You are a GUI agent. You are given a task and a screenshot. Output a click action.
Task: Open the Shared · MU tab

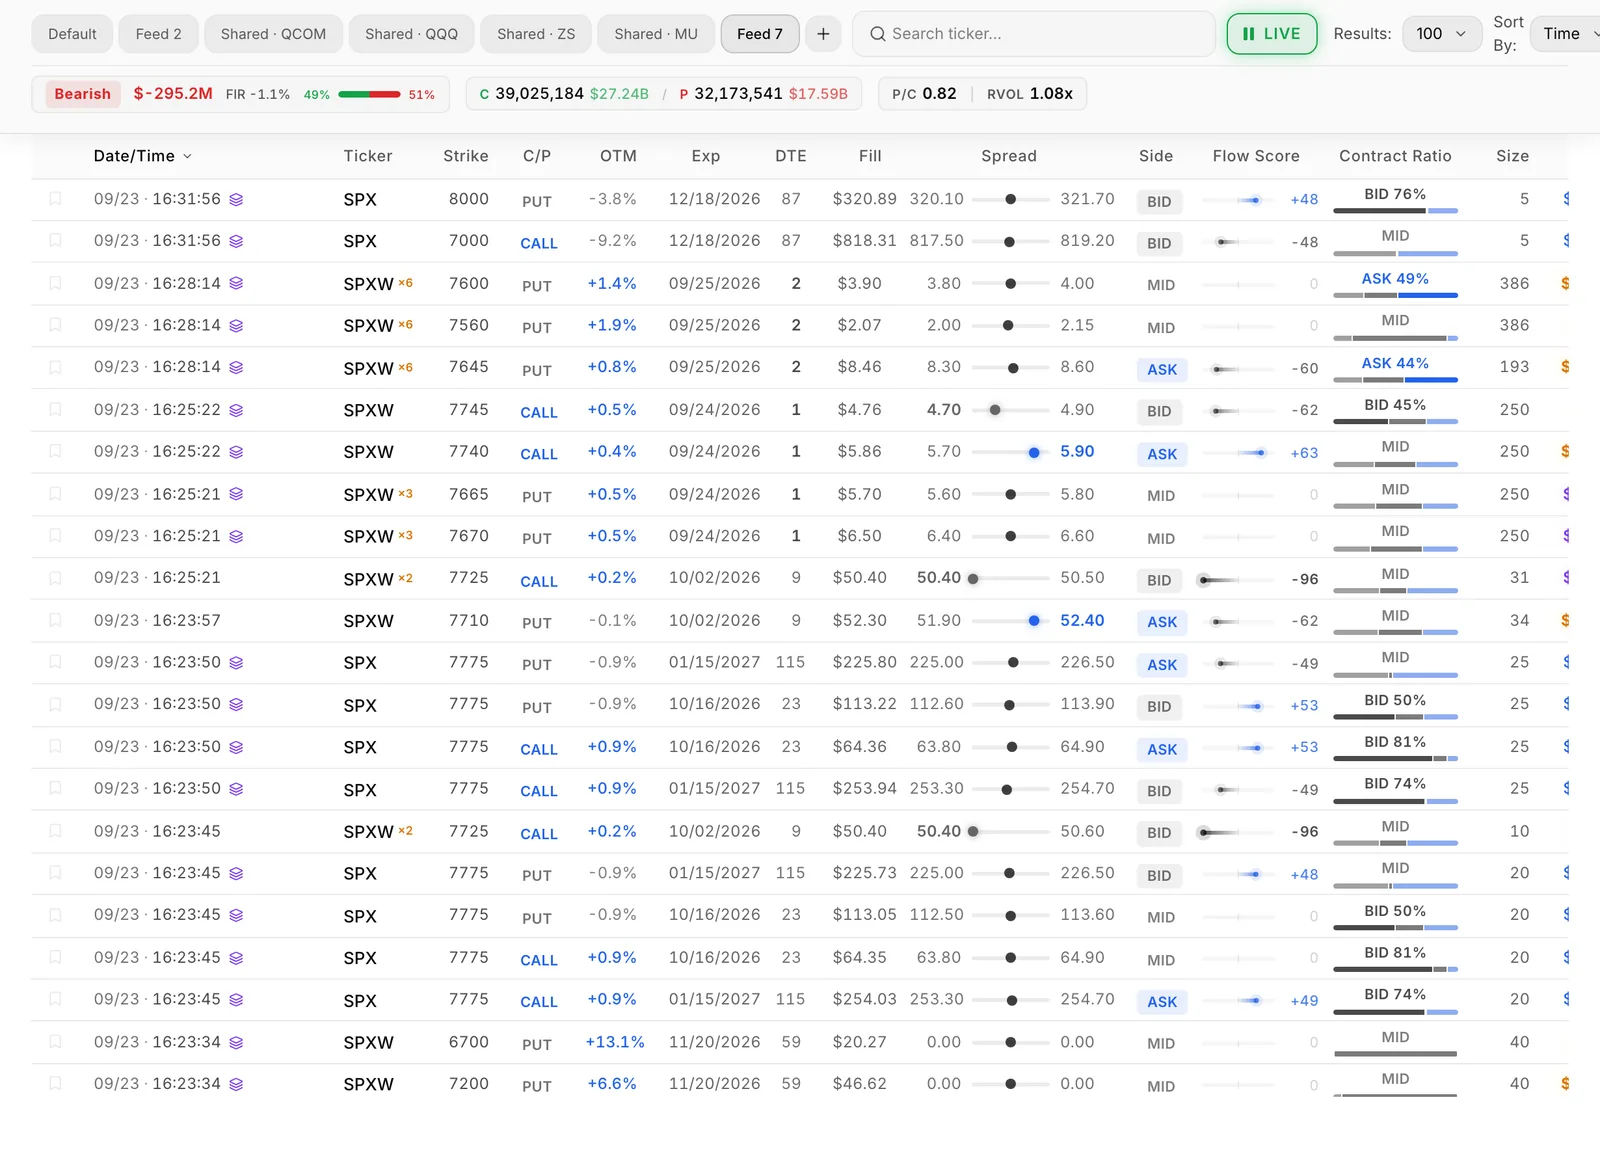tap(656, 34)
